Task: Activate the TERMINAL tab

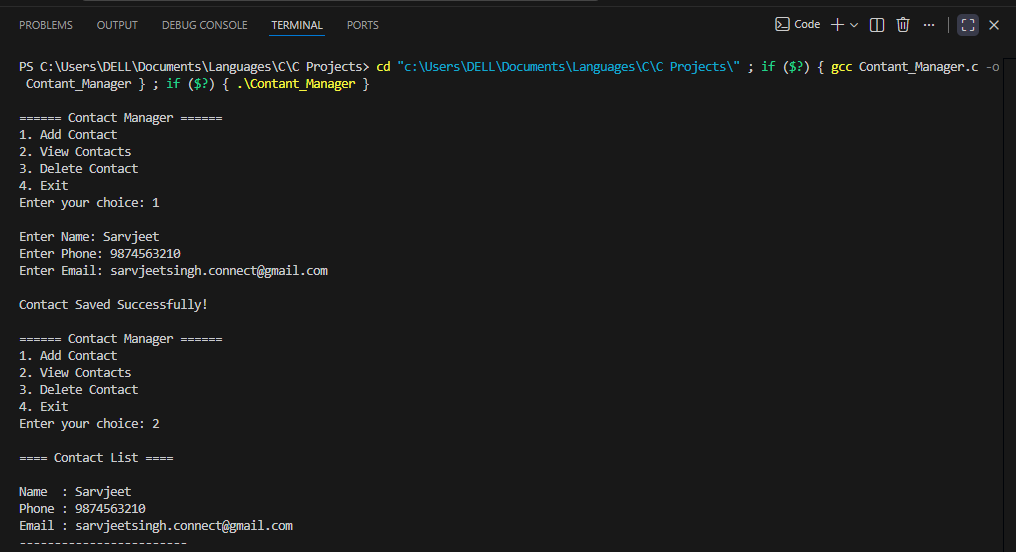Action: (297, 25)
